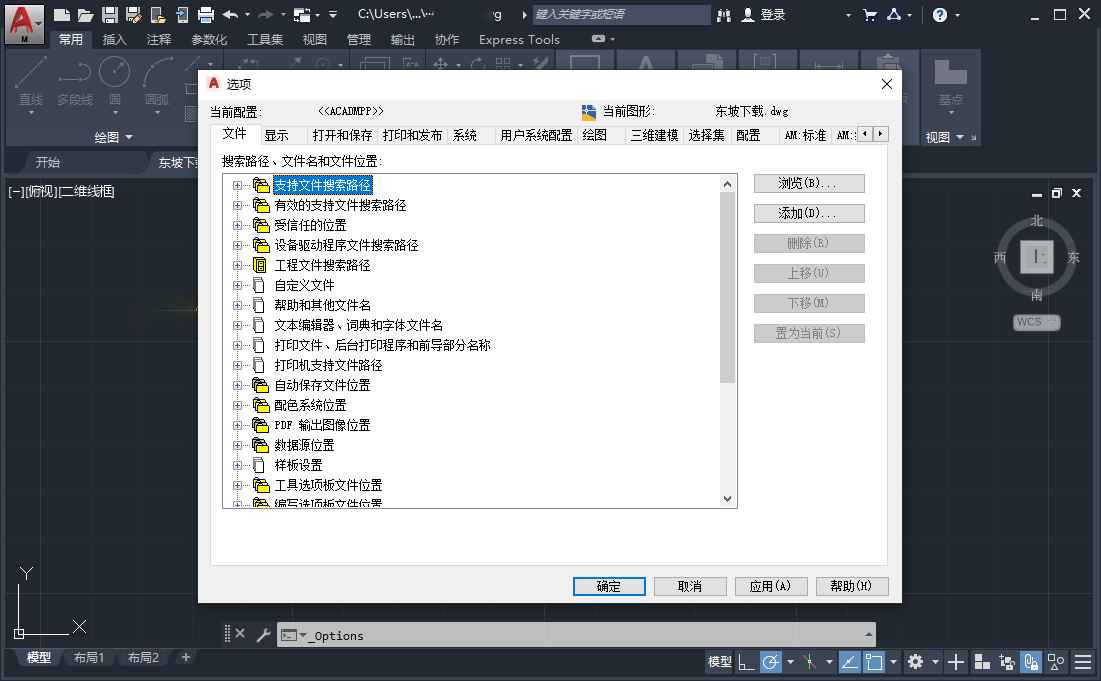
Task: Select 工程文件搜索路径 in the tree
Action: click(x=322, y=265)
